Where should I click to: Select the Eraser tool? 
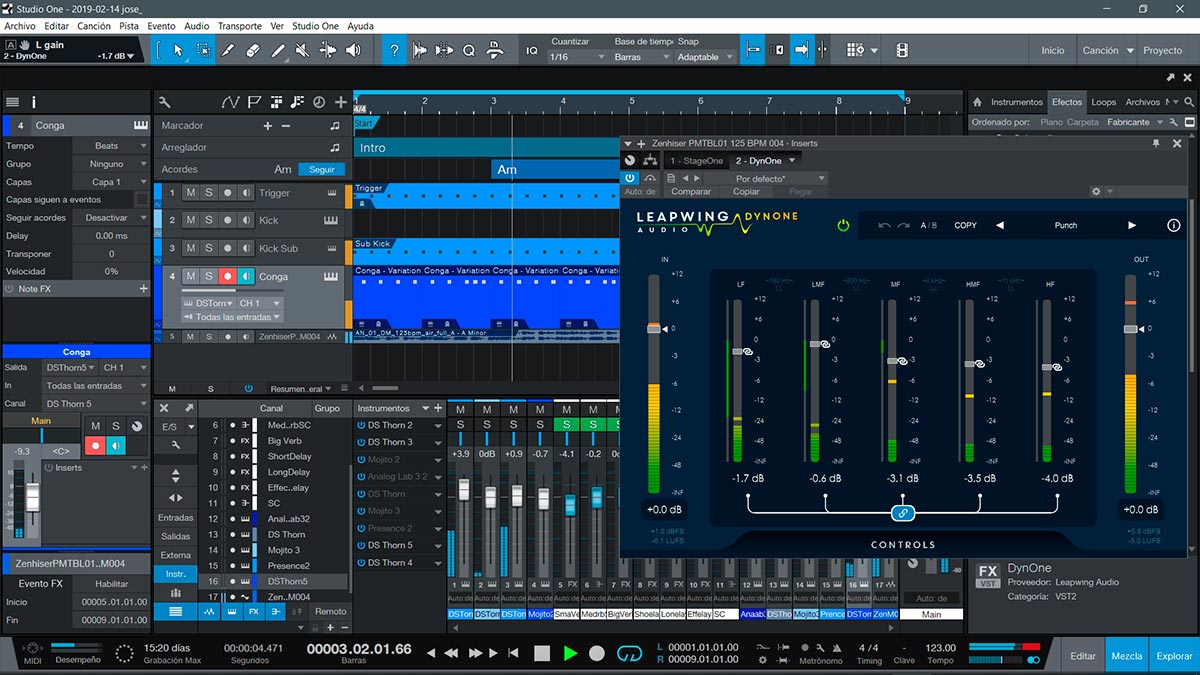[252, 49]
